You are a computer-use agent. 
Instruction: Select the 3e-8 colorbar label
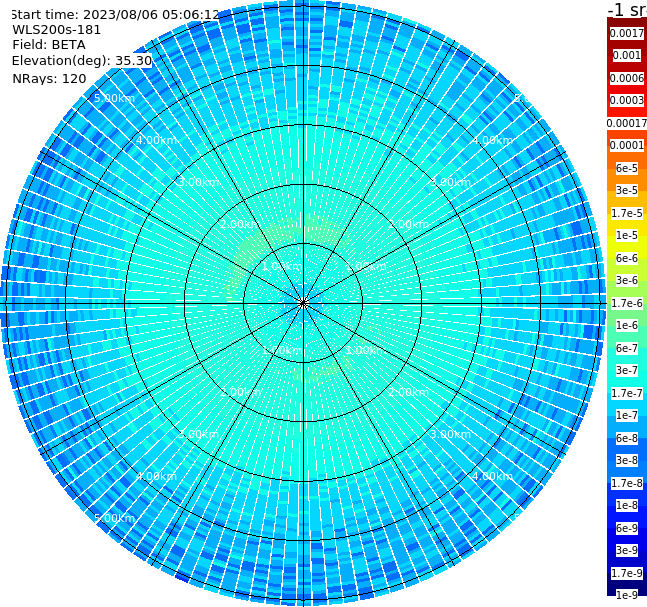(627, 460)
